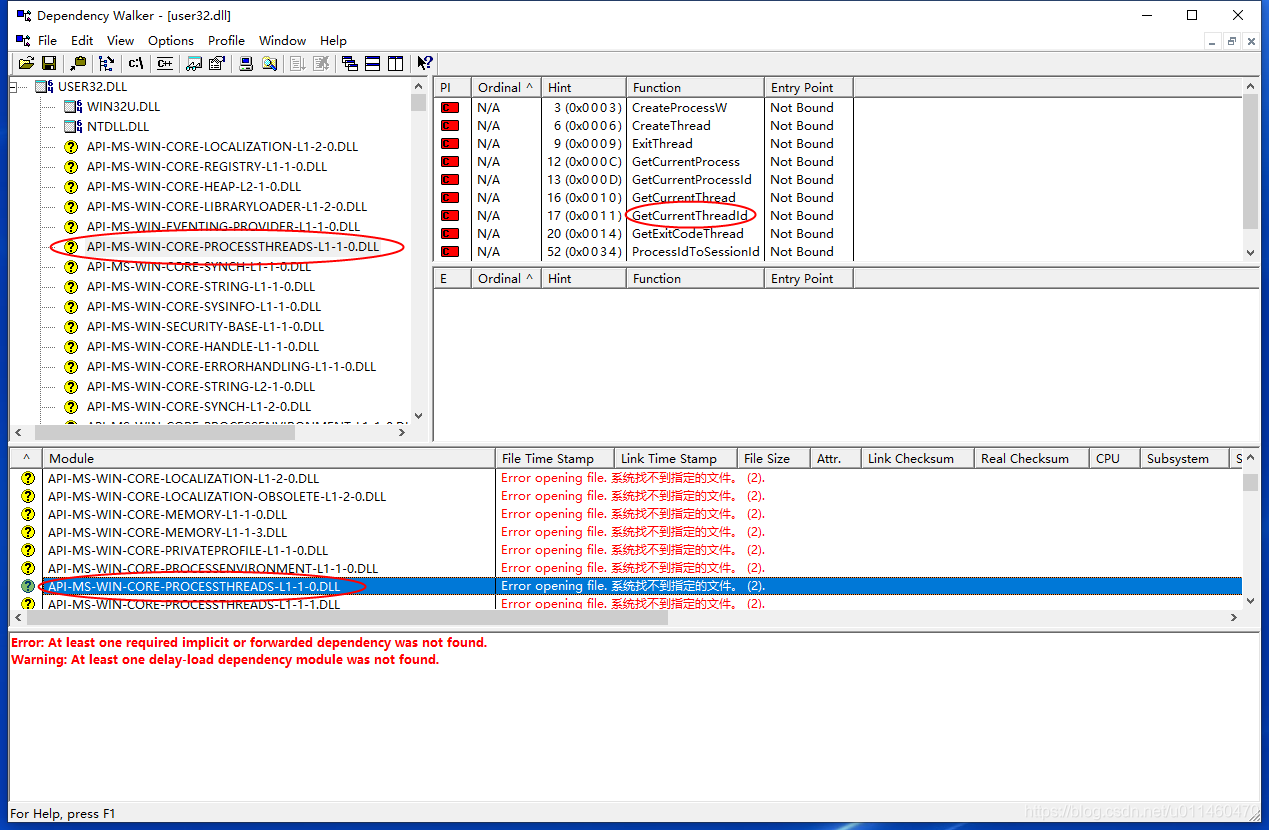1269x830 pixels.
Task: Click the Cascade windows toolbar icon
Action: [x=350, y=63]
